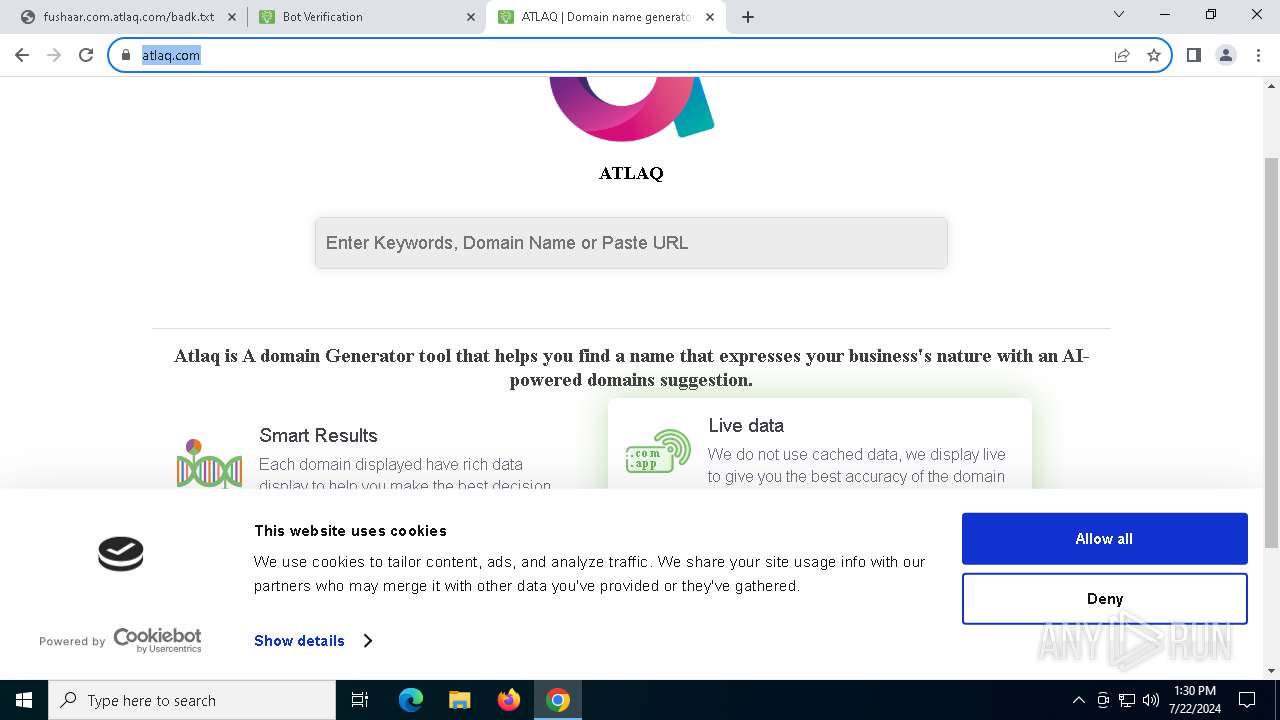Open the browser side panel
The width and height of the screenshot is (1280, 720).
tap(1194, 55)
